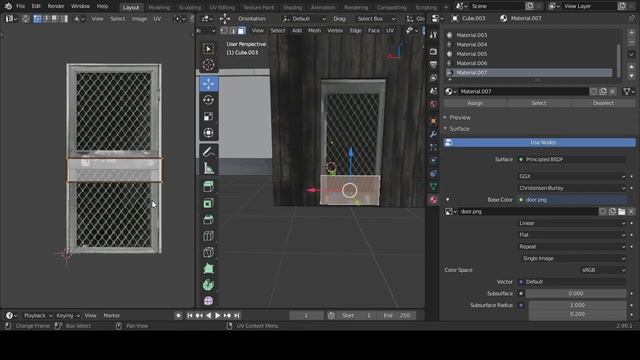Remove the selected material slot
640x360 pixels.
tap(631, 42)
